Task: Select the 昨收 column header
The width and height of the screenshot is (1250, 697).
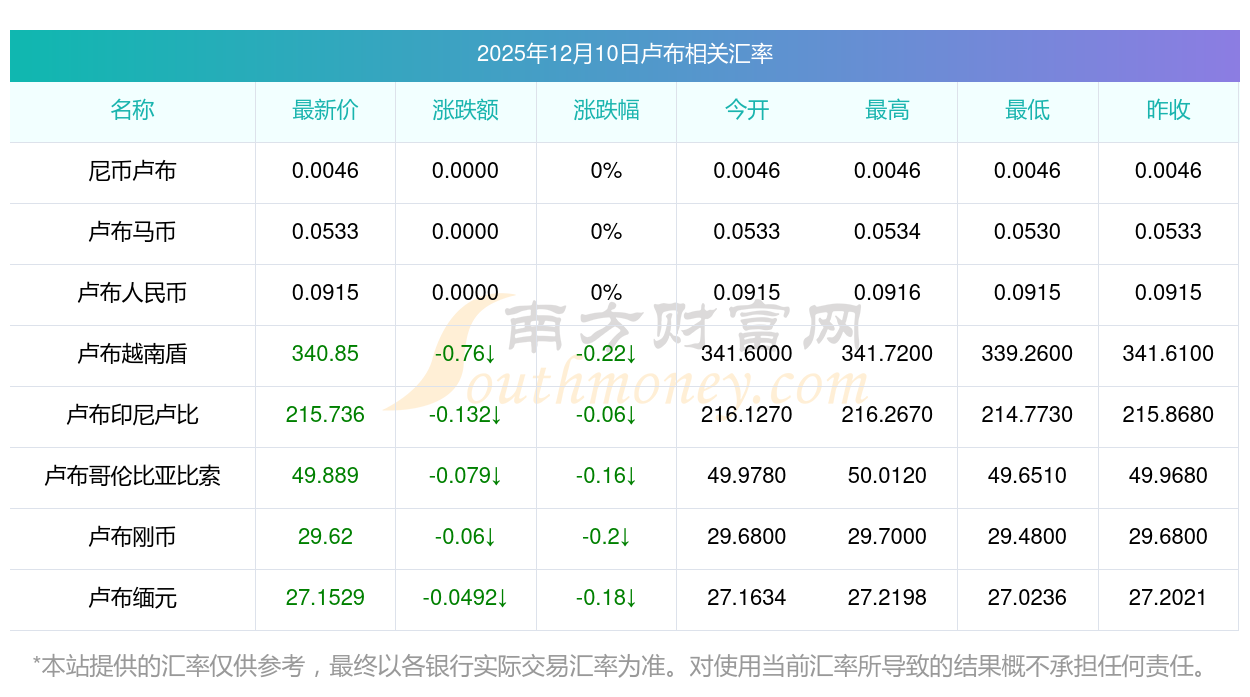Action: tap(1168, 110)
